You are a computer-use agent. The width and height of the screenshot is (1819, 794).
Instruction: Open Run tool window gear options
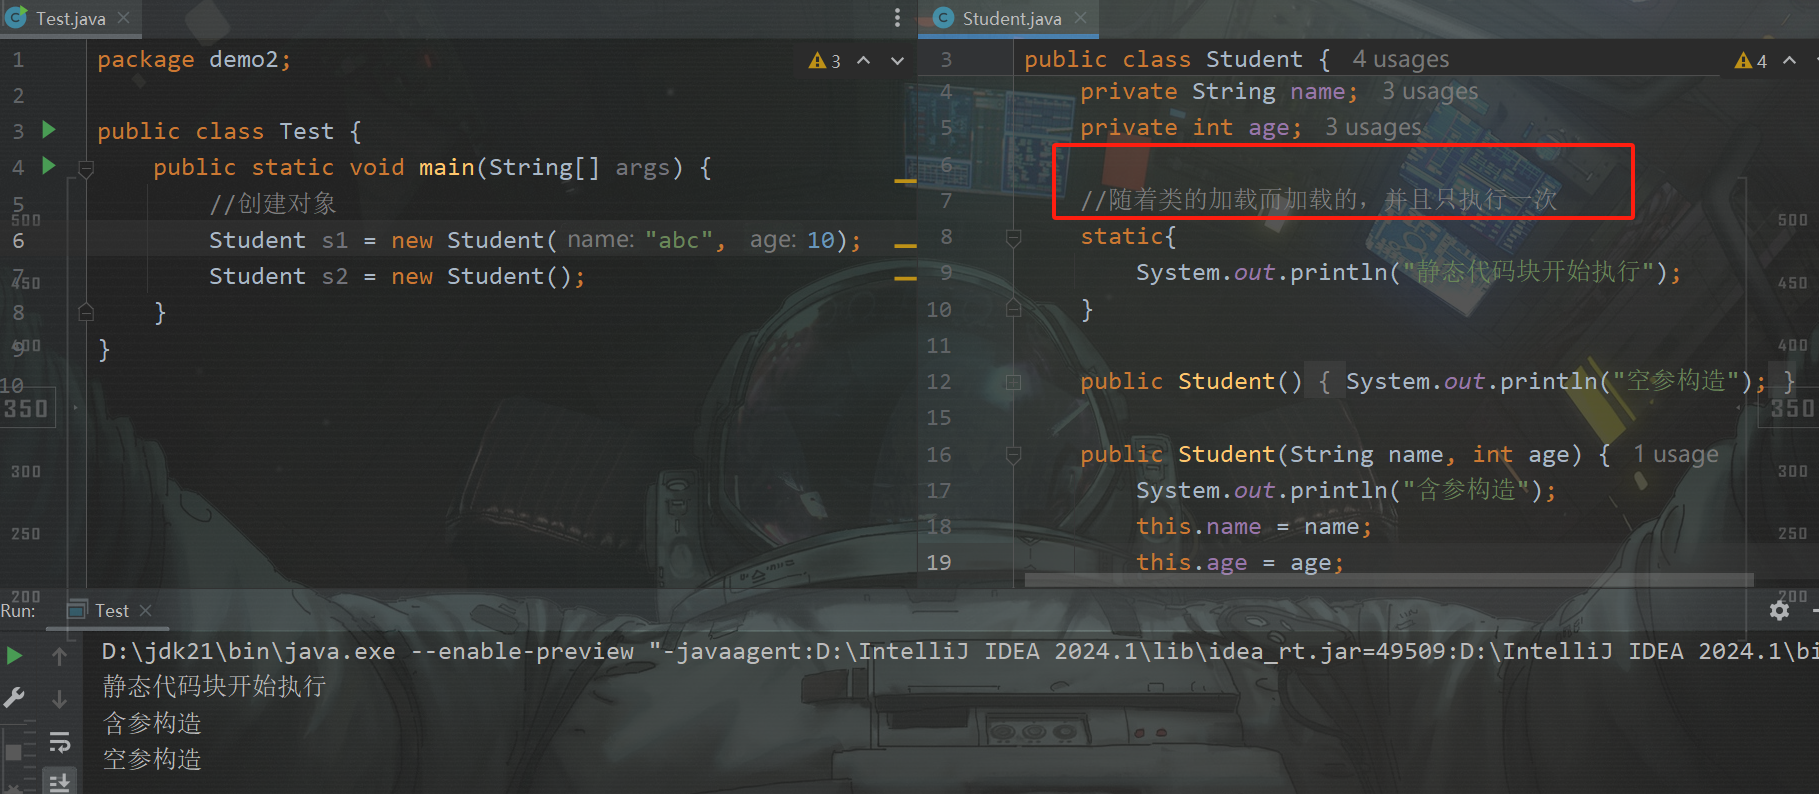(1779, 610)
